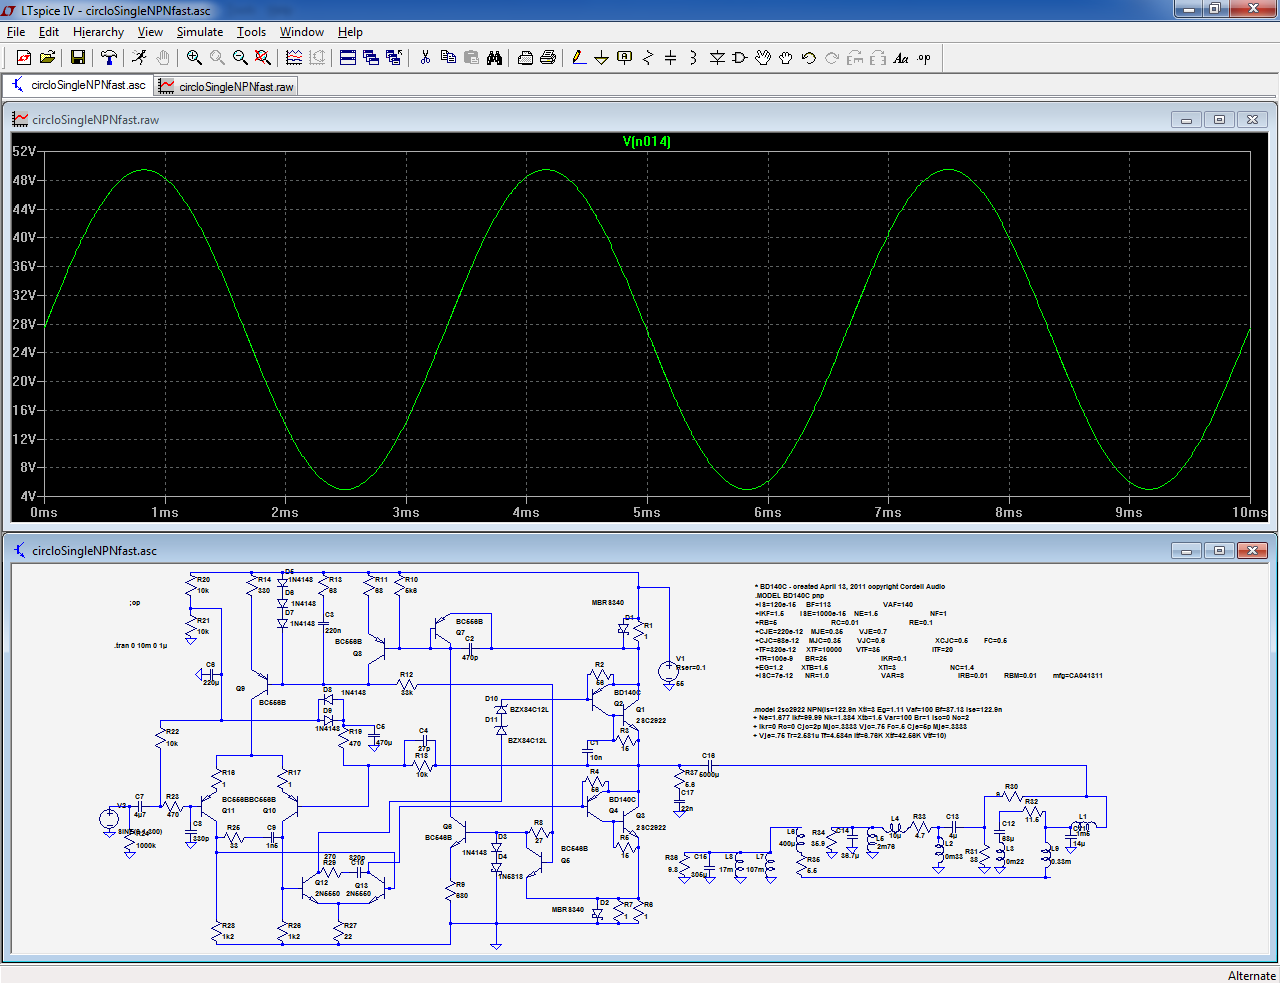Click the 0ms time axis label

pyautogui.click(x=44, y=512)
